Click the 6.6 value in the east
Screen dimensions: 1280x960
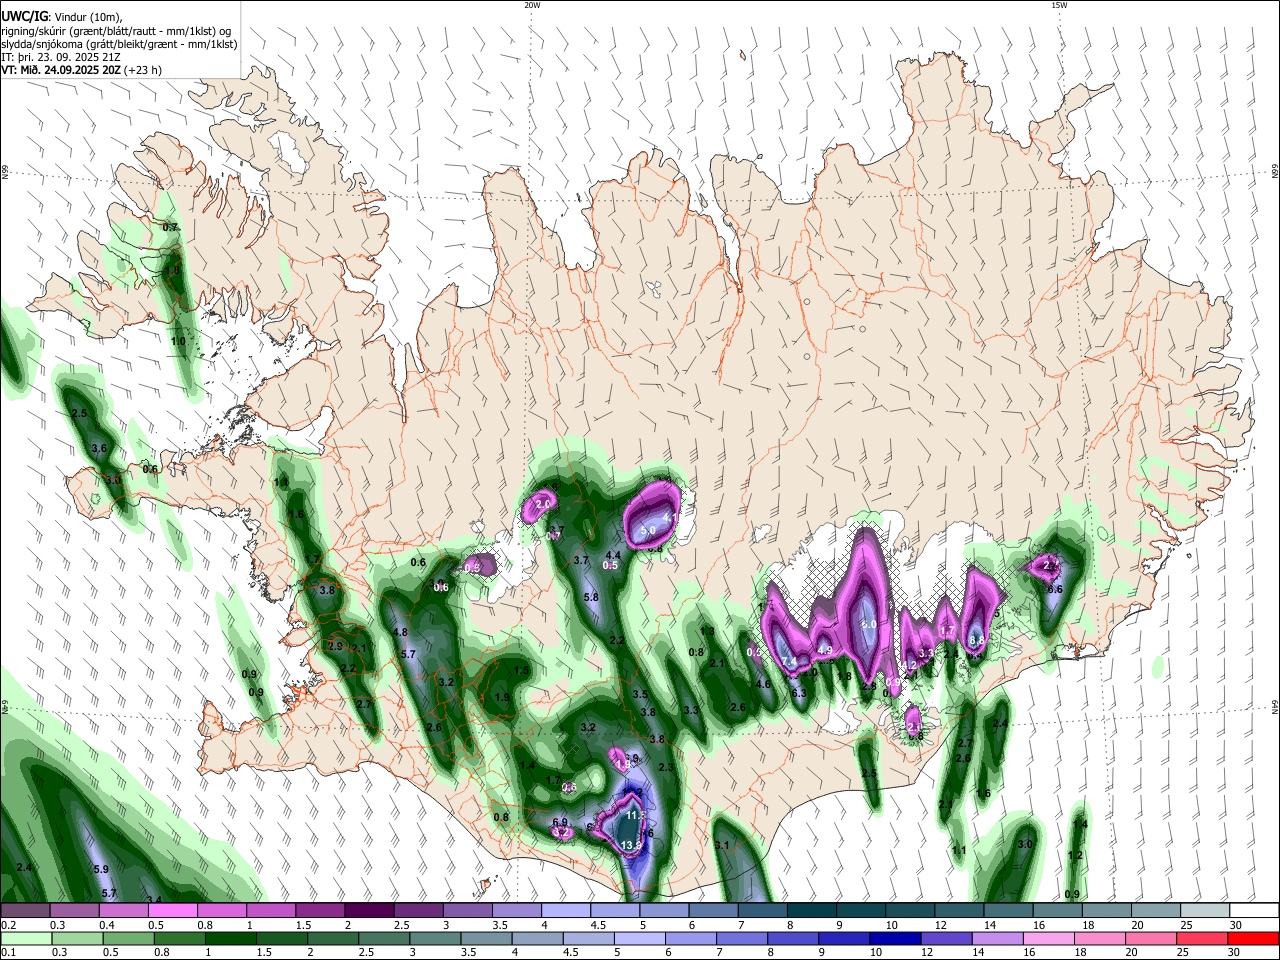click(1054, 590)
